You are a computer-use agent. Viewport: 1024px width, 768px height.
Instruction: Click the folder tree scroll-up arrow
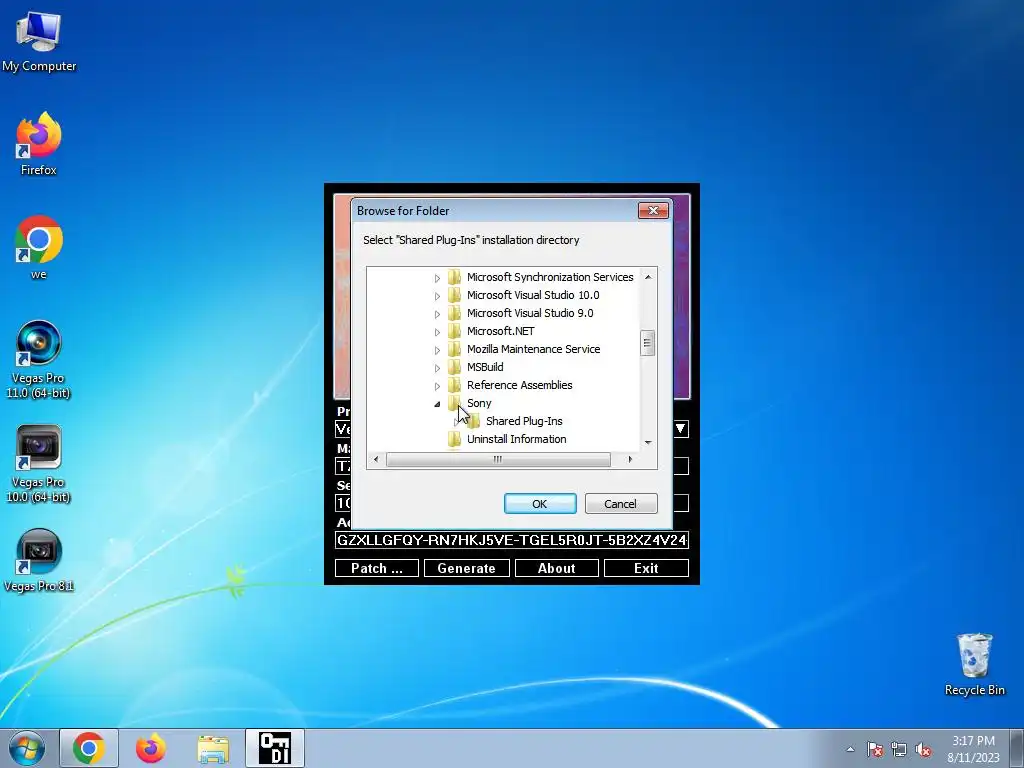pyautogui.click(x=648, y=277)
